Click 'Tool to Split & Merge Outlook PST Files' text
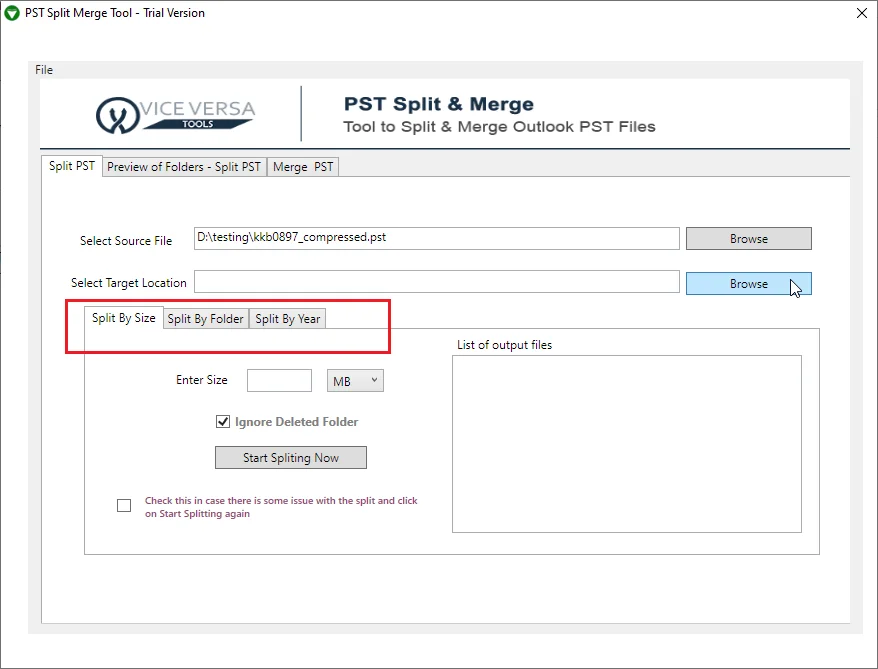Image resolution: width=878 pixels, height=669 pixels. (499, 127)
